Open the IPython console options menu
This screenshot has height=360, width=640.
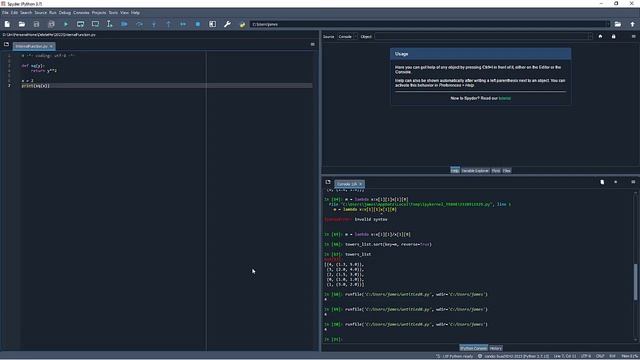click(633, 182)
